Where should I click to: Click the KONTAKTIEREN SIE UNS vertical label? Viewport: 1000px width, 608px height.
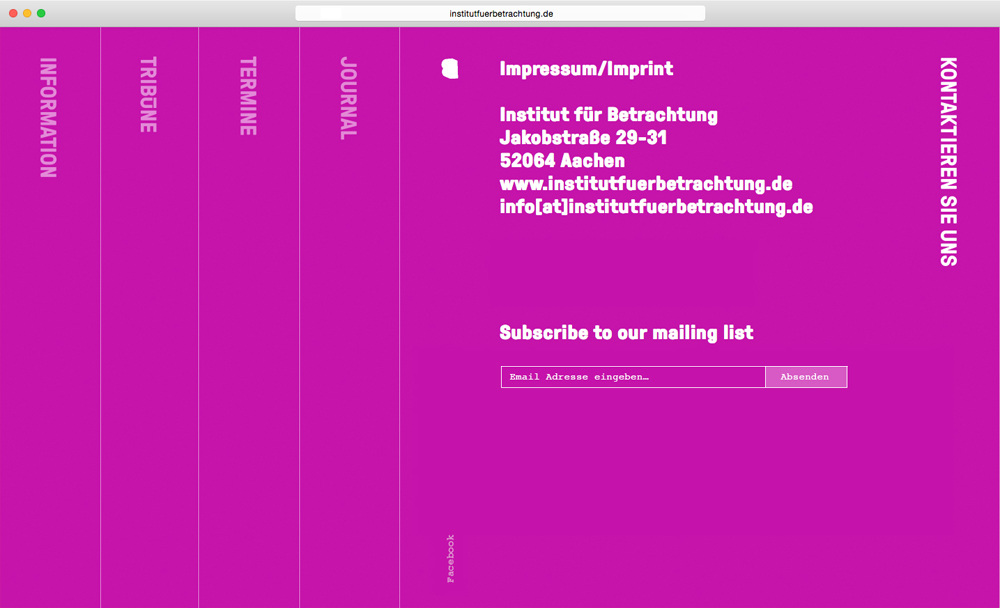tap(948, 161)
